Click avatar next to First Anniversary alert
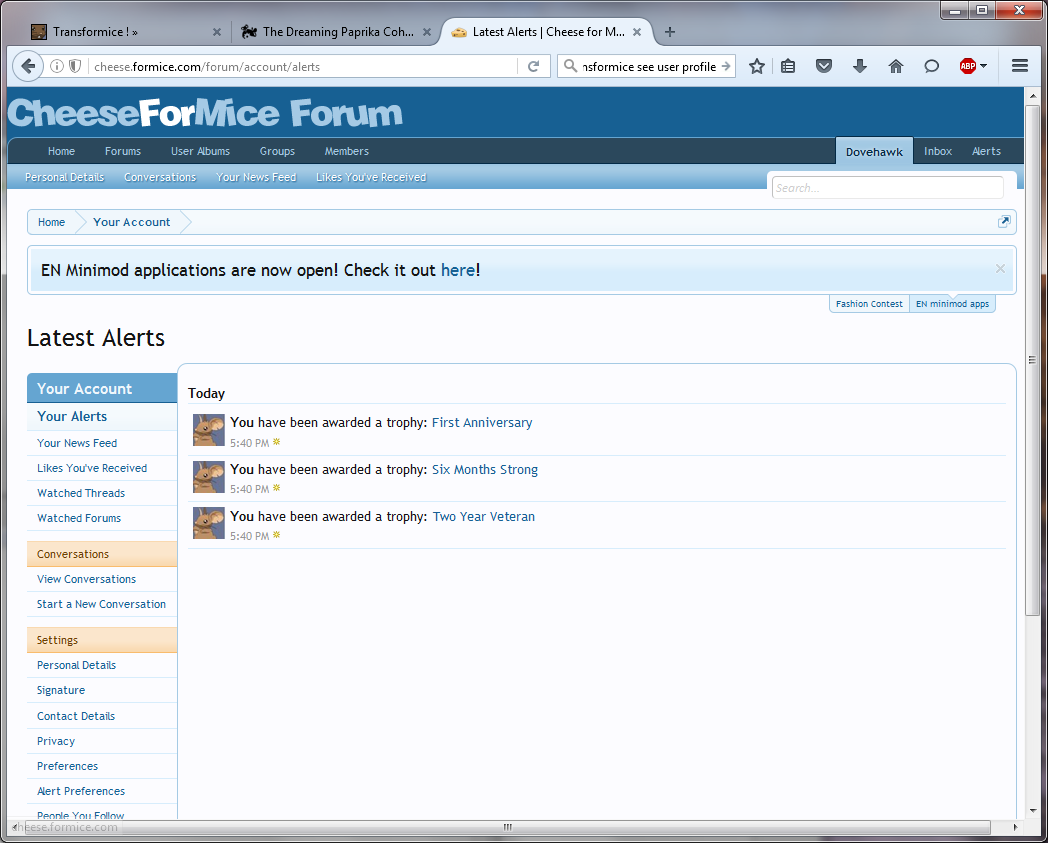1048x843 pixels. point(209,430)
